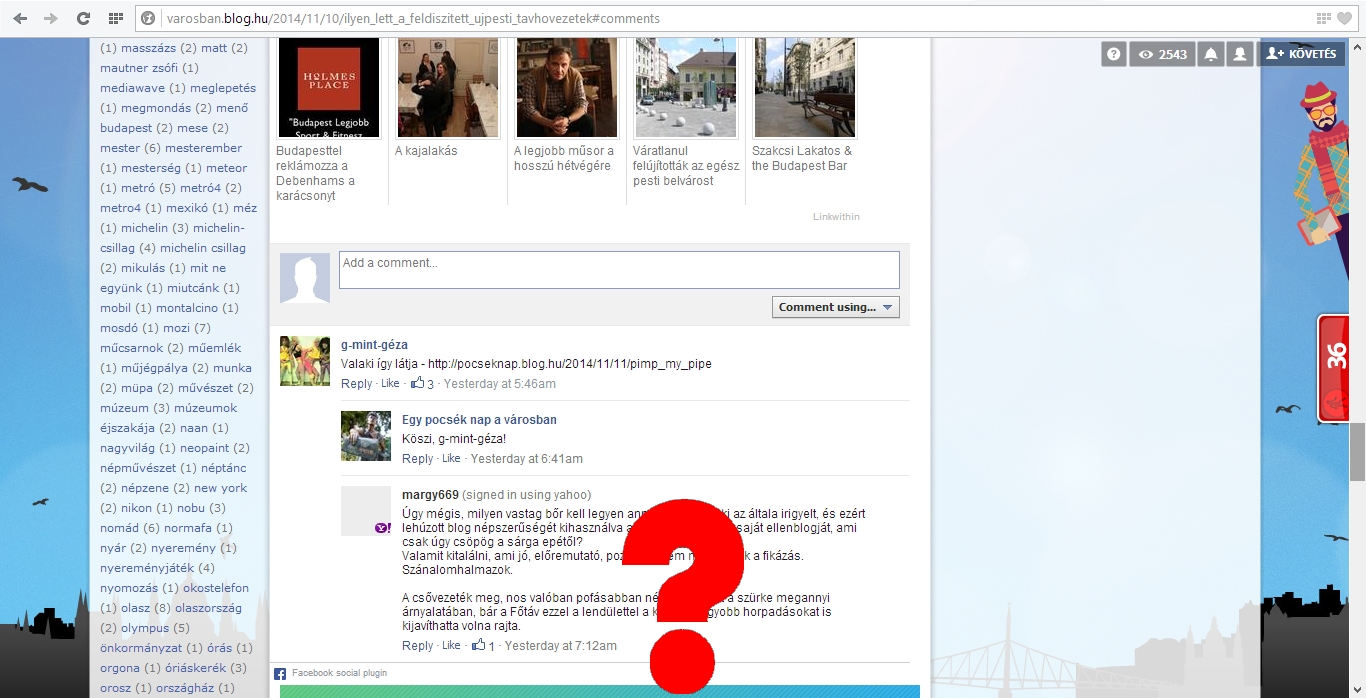The height and width of the screenshot is (698, 1366).
Task: Open the önkormányzat tag
Action: [141, 648]
